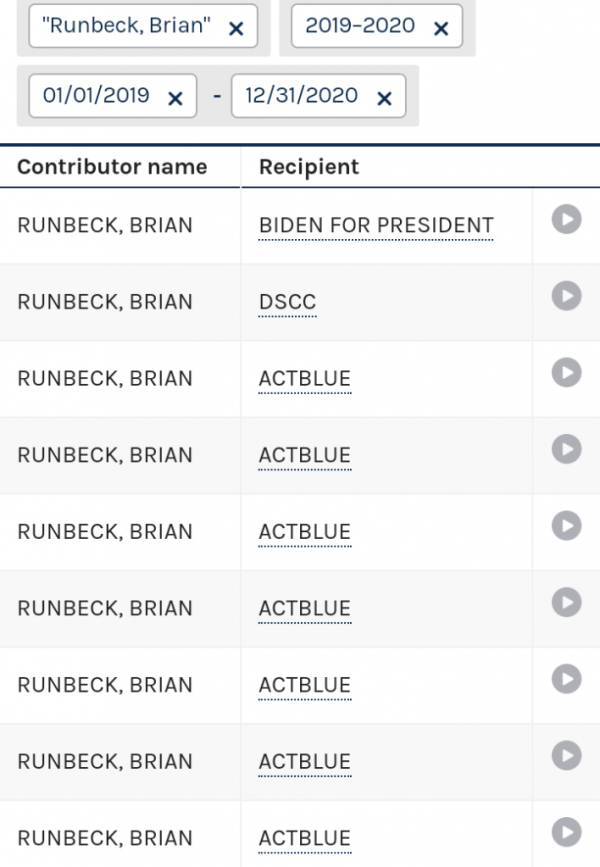Open the DSCC recipient link

click(x=288, y=303)
